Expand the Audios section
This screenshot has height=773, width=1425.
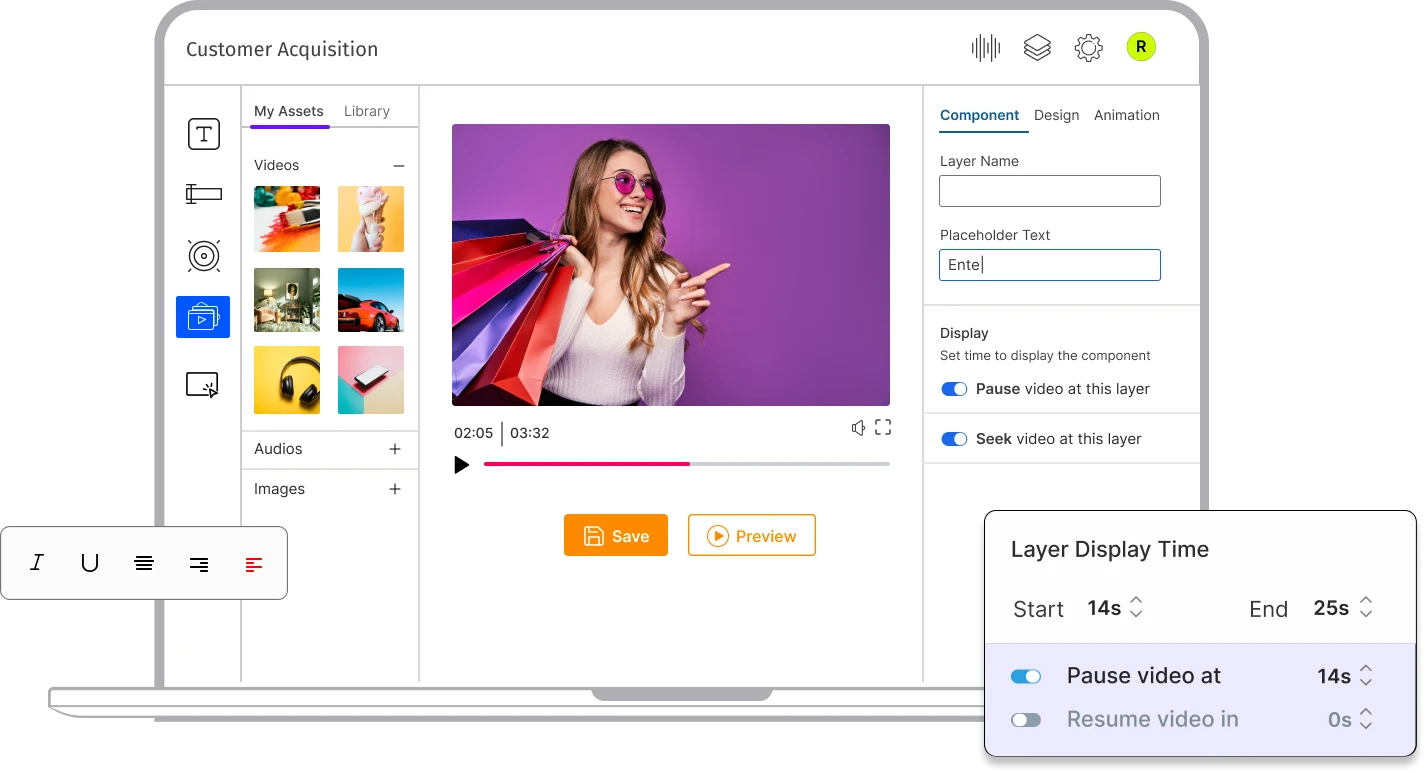click(395, 449)
